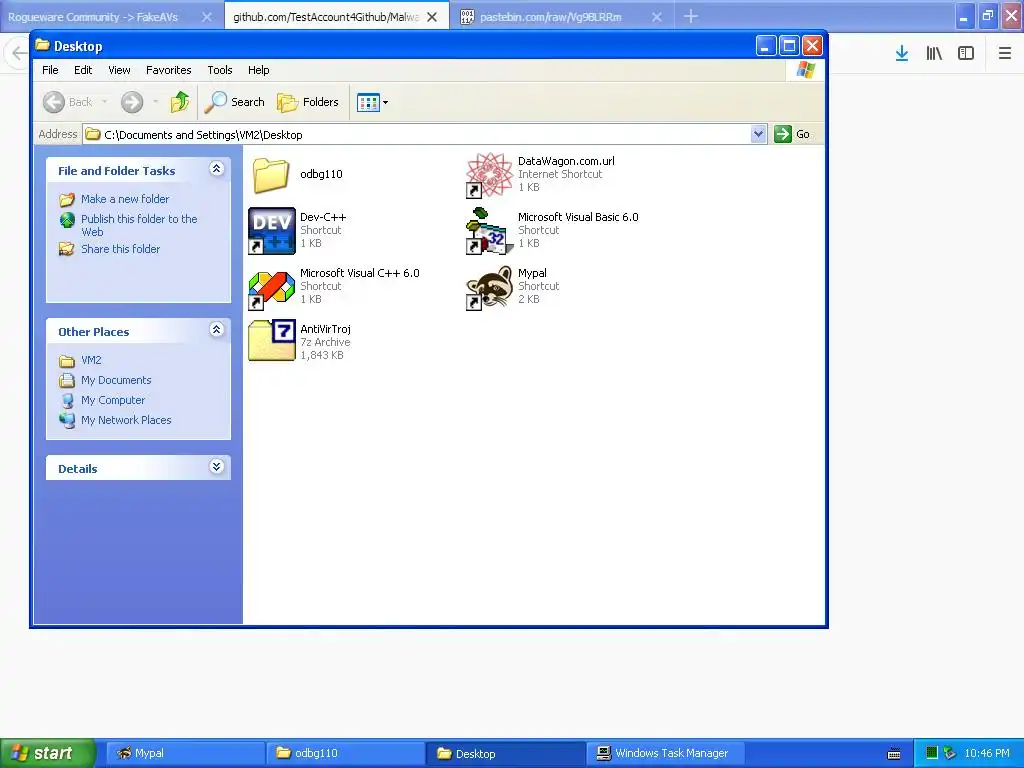Screen dimensions: 1024x768
Task: Click the Windows flag logo in Explorer
Action: pyautogui.click(x=805, y=70)
